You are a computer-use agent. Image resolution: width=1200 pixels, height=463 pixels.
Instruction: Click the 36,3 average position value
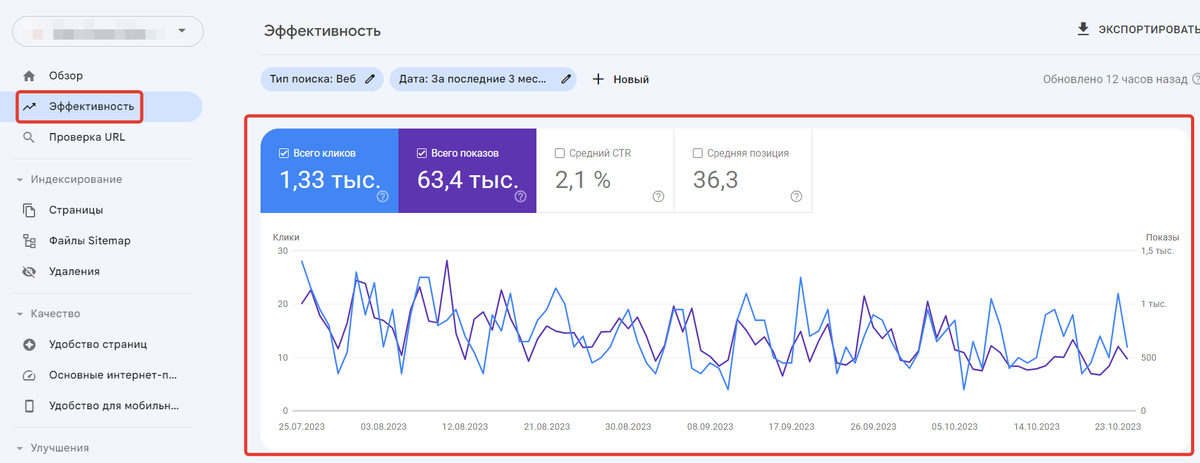(716, 180)
